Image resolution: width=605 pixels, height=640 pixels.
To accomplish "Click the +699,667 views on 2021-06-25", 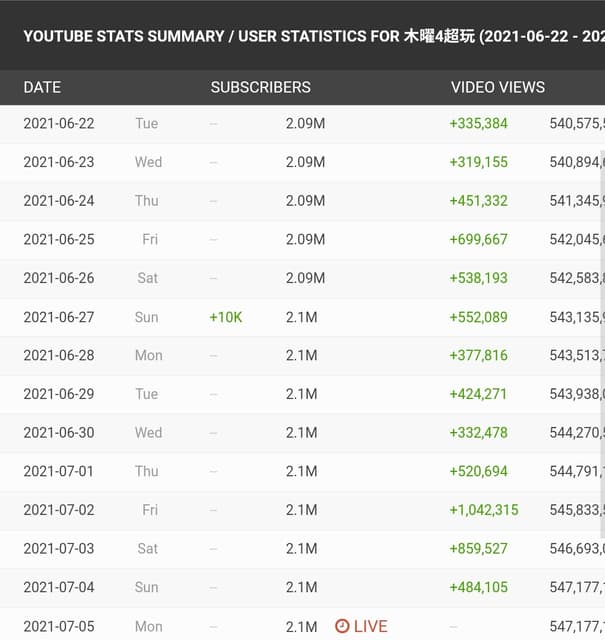I will 478,239.
